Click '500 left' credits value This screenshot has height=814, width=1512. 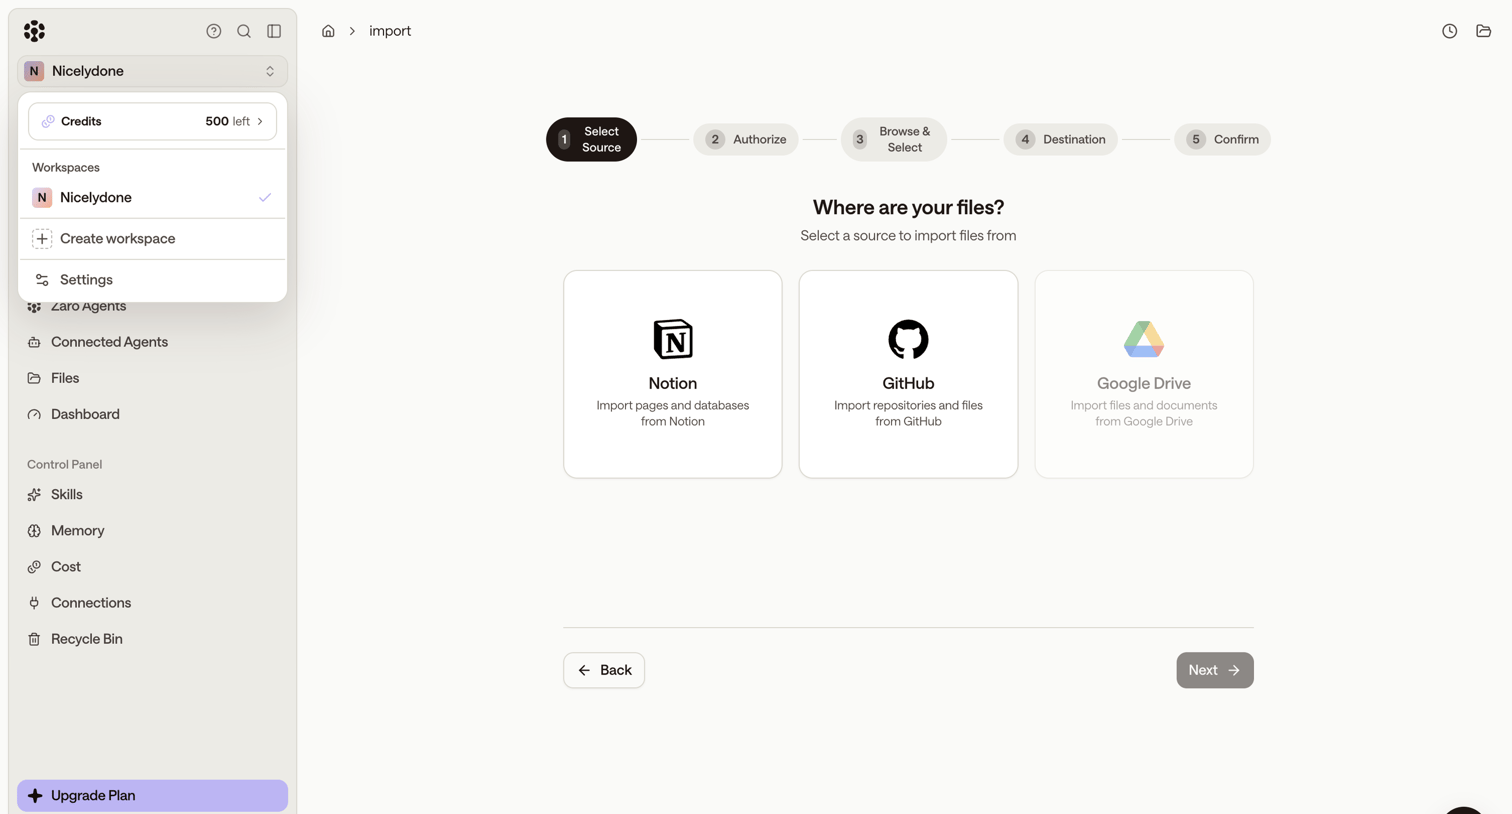[x=227, y=121]
